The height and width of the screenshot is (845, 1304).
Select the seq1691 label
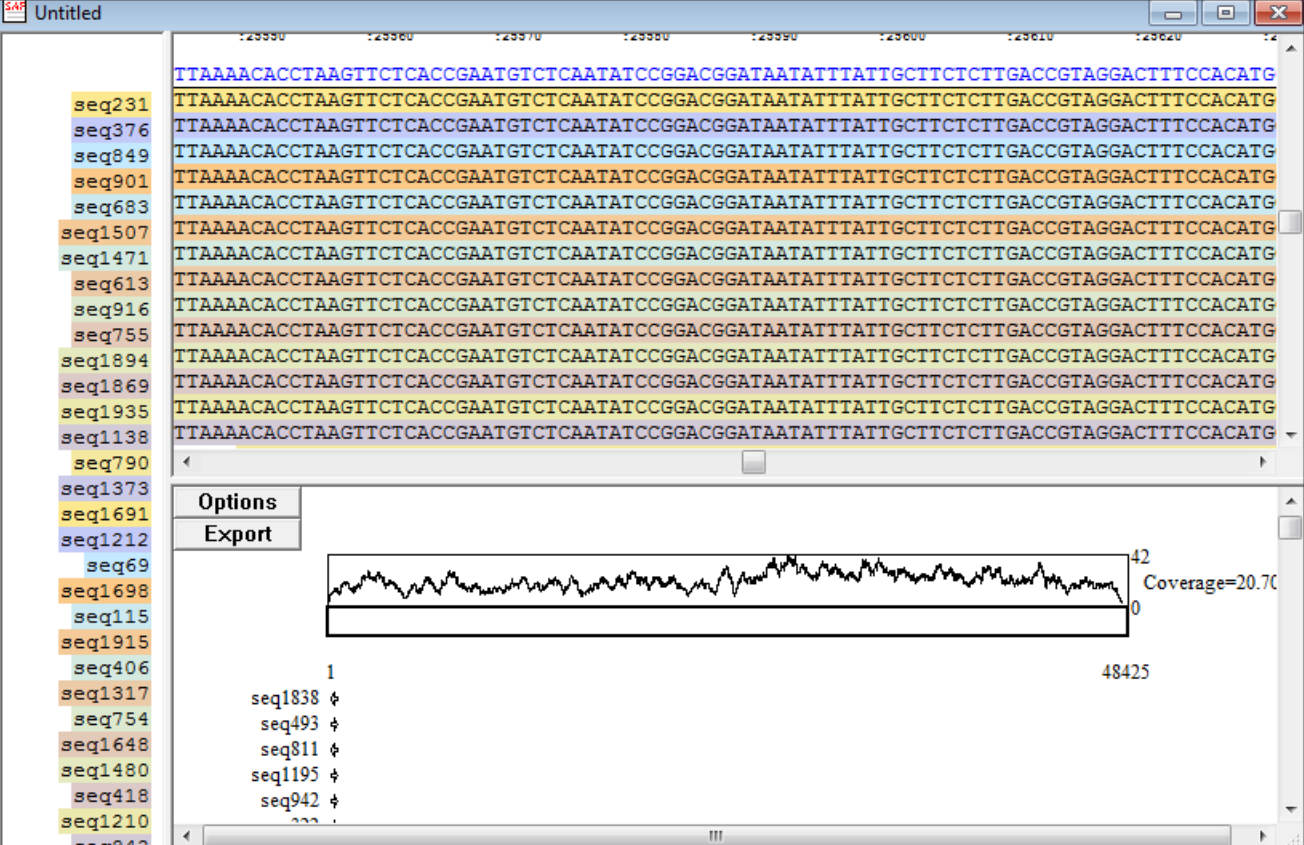coord(105,515)
